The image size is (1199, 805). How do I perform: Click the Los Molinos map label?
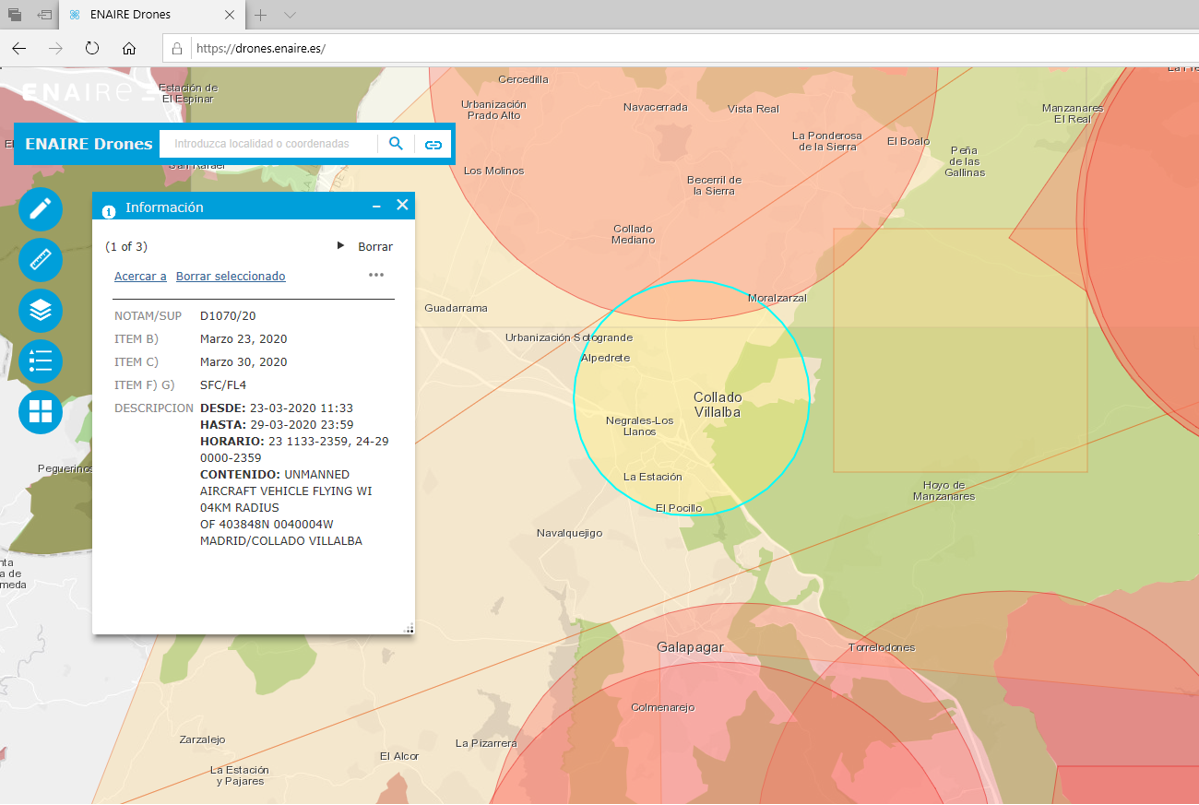494,170
